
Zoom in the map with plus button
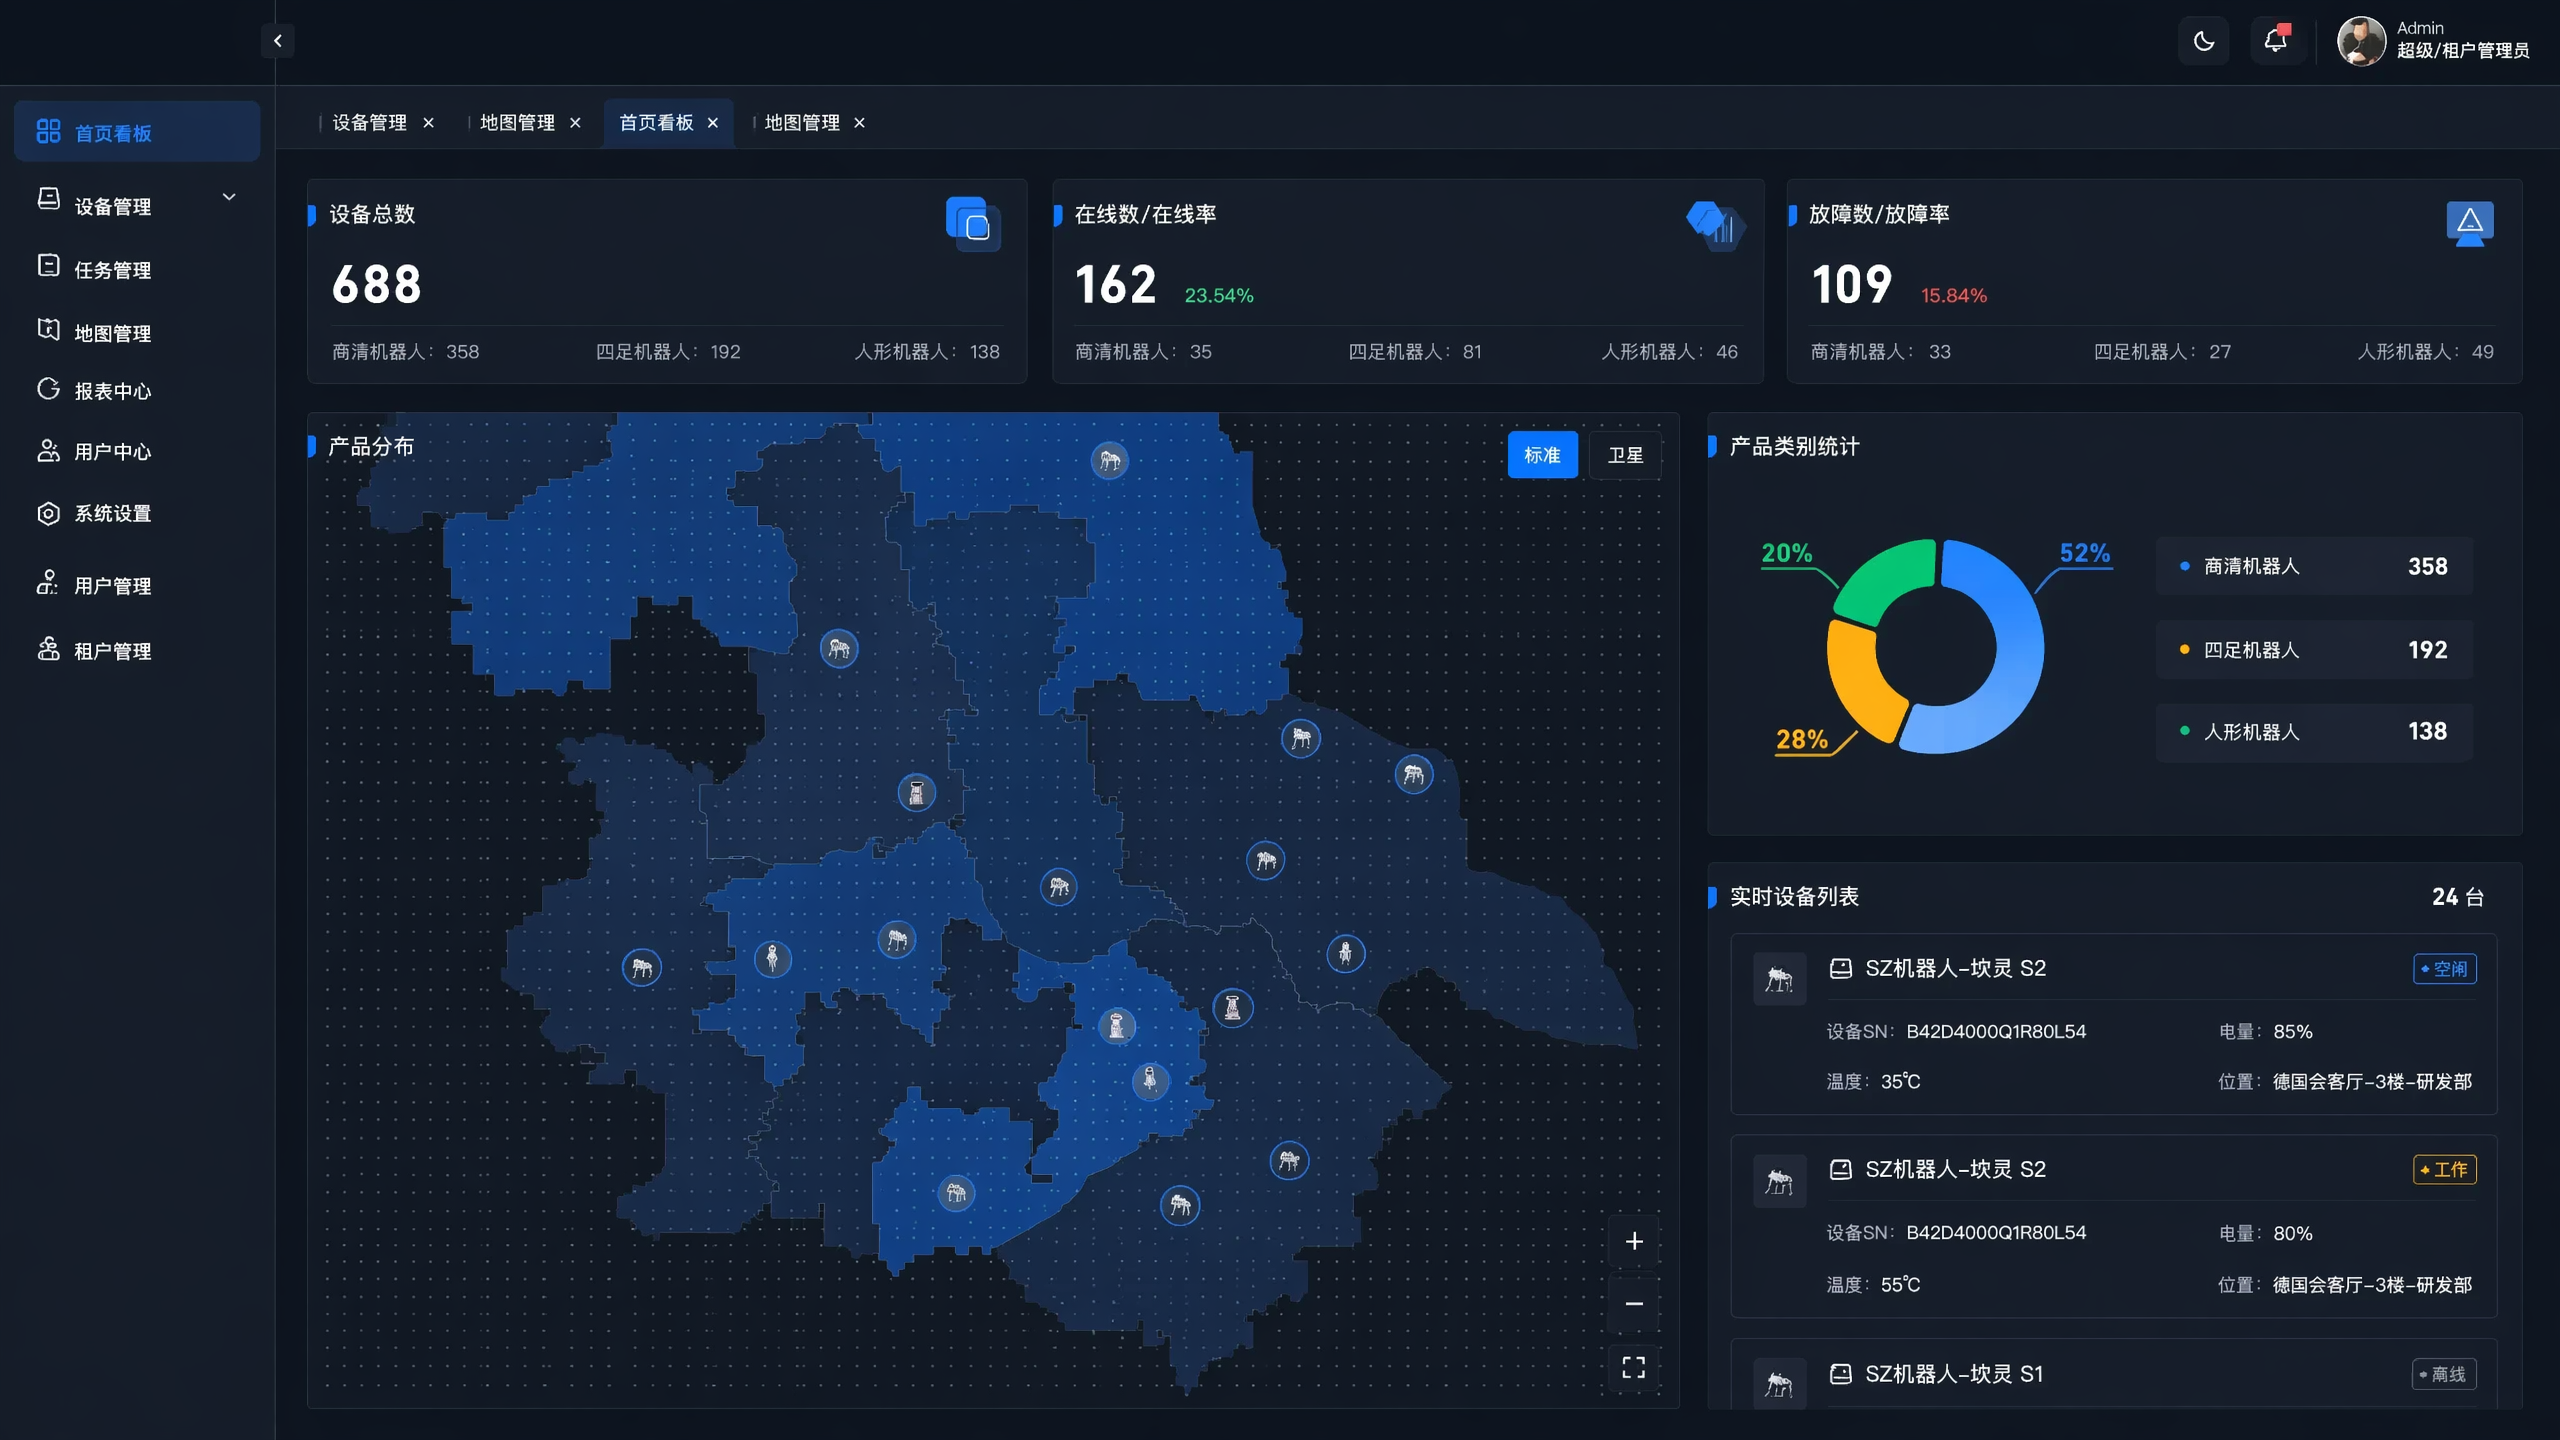pos(1634,1241)
